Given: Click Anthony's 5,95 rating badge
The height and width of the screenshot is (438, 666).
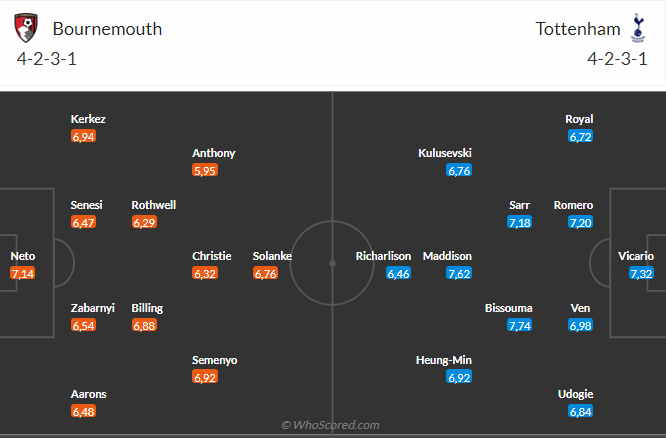Looking at the screenshot, I should [205, 170].
